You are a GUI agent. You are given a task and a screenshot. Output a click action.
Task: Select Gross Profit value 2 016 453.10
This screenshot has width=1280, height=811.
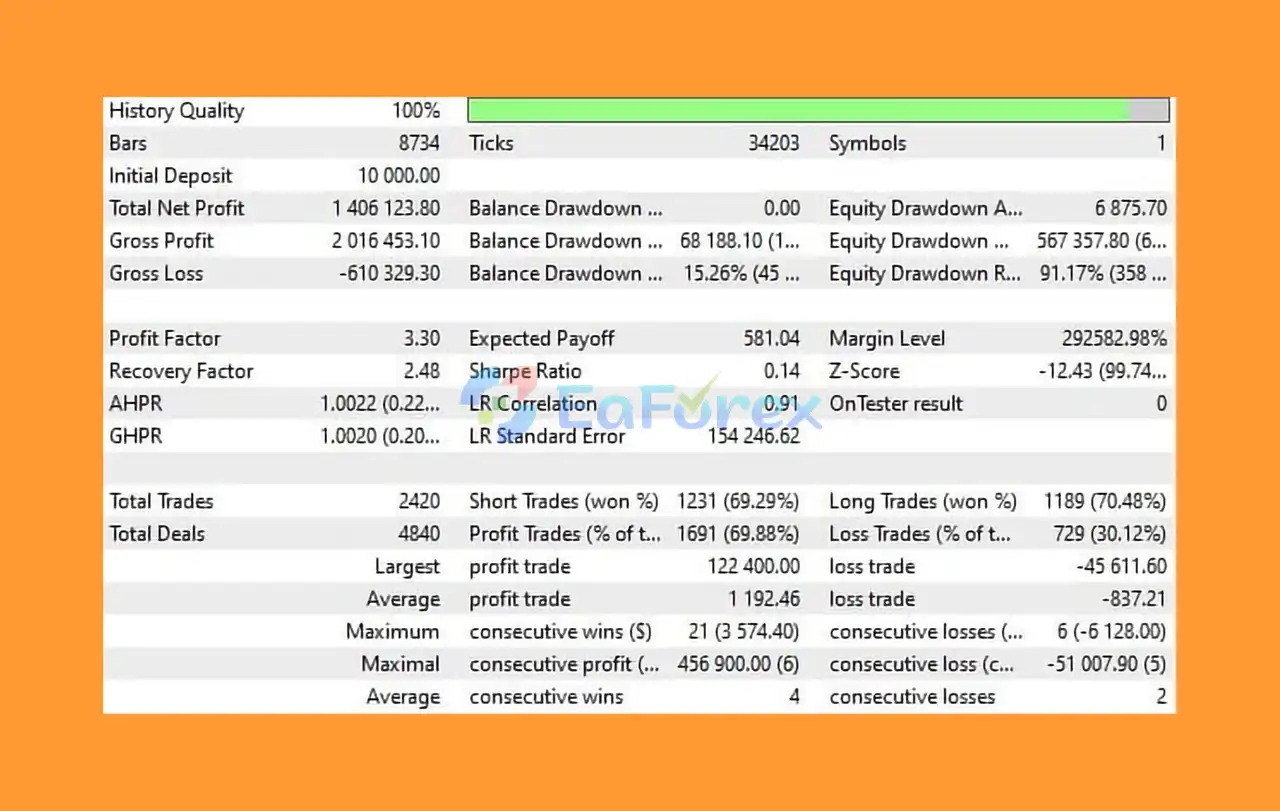pos(386,241)
